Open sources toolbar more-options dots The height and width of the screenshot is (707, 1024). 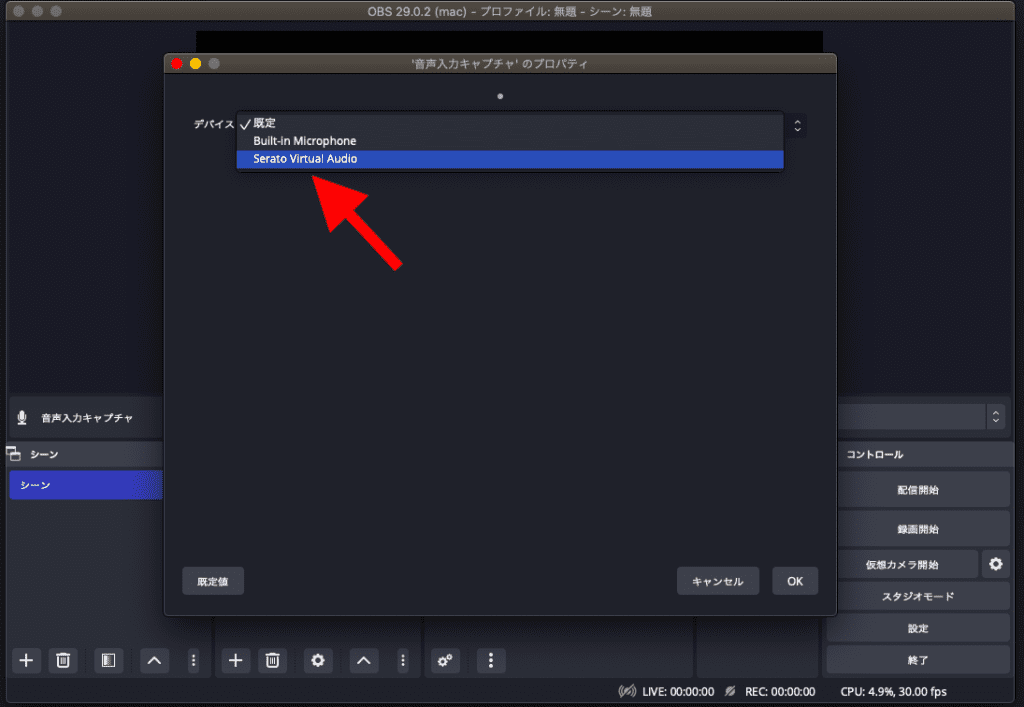tap(403, 661)
